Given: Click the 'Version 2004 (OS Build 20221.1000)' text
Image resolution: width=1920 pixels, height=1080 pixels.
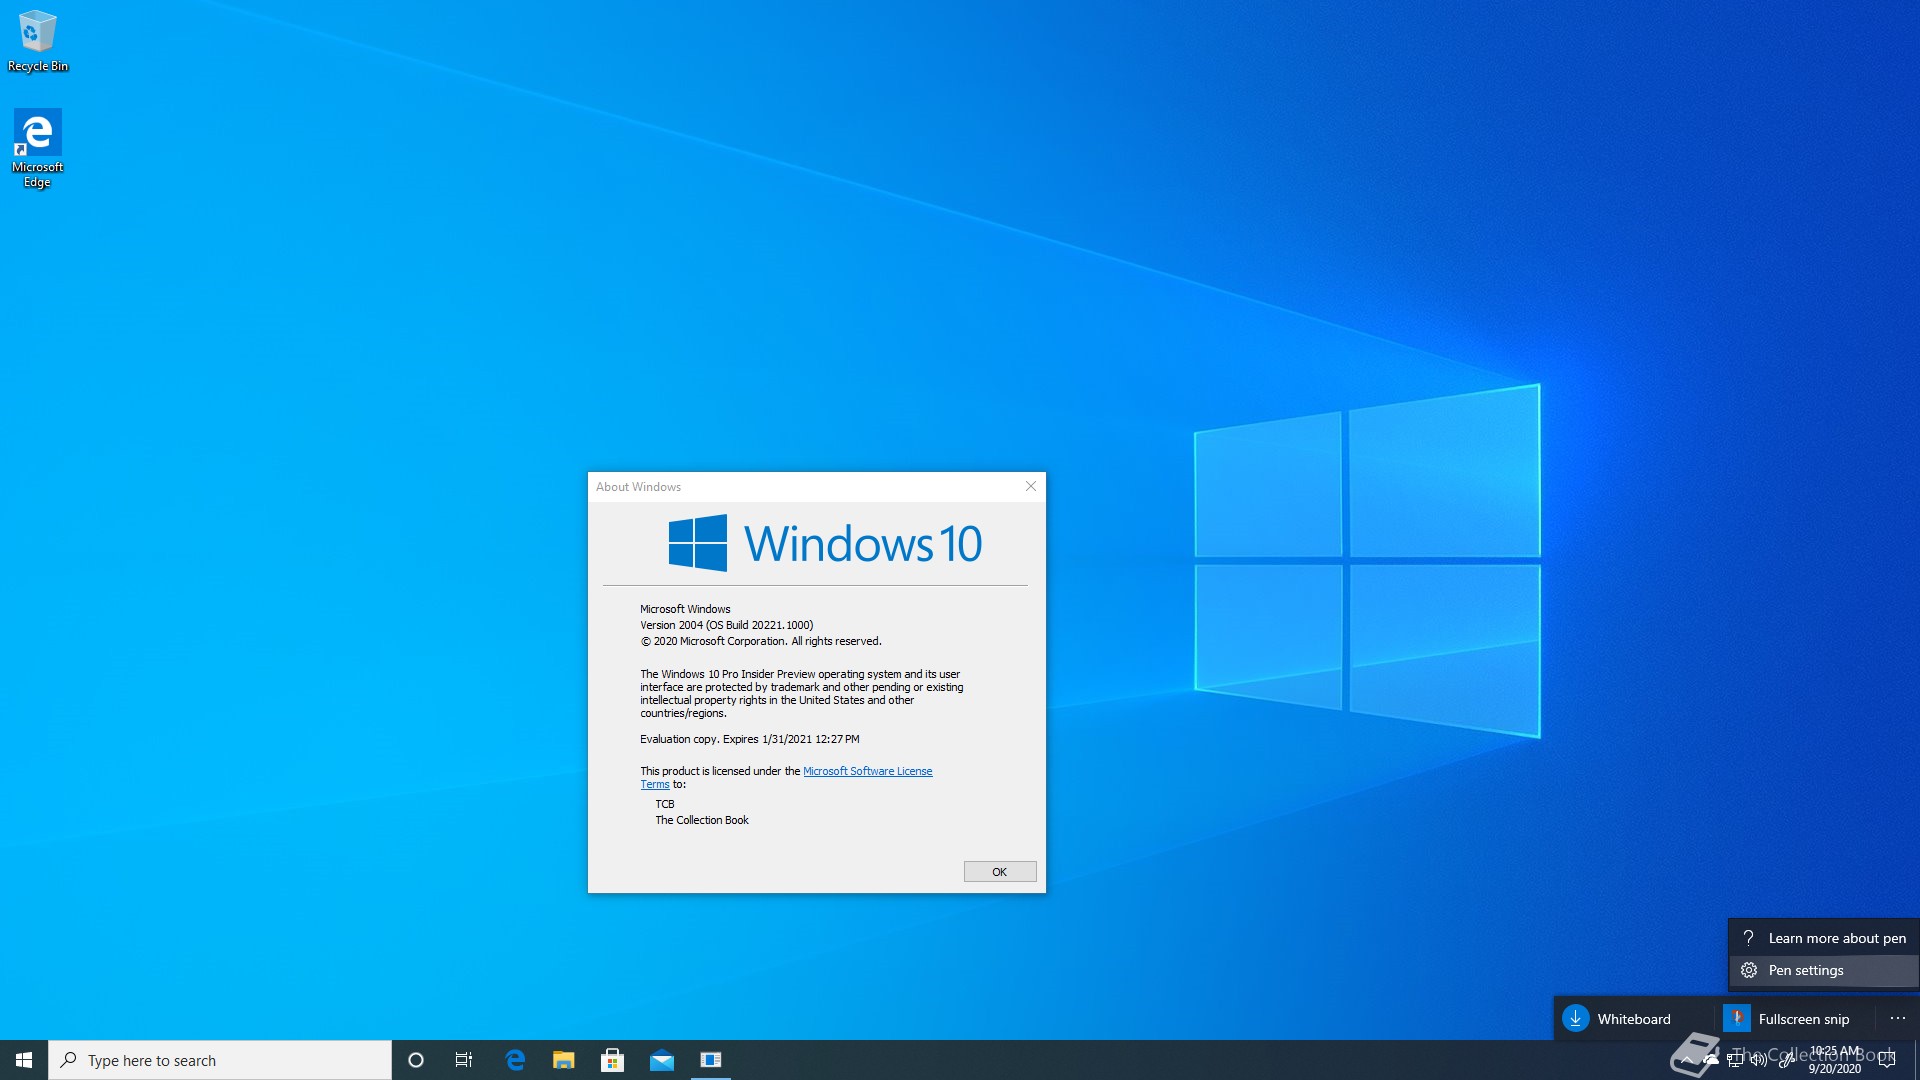Looking at the screenshot, I should click(x=727, y=625).
